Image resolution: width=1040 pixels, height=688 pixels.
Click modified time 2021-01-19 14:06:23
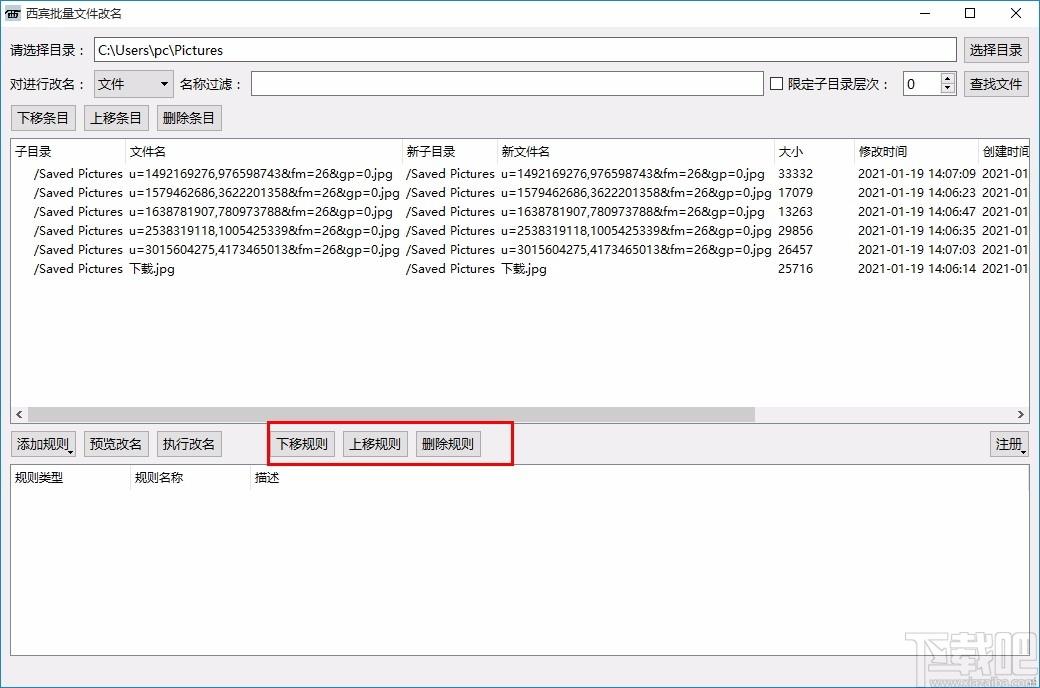917,192
